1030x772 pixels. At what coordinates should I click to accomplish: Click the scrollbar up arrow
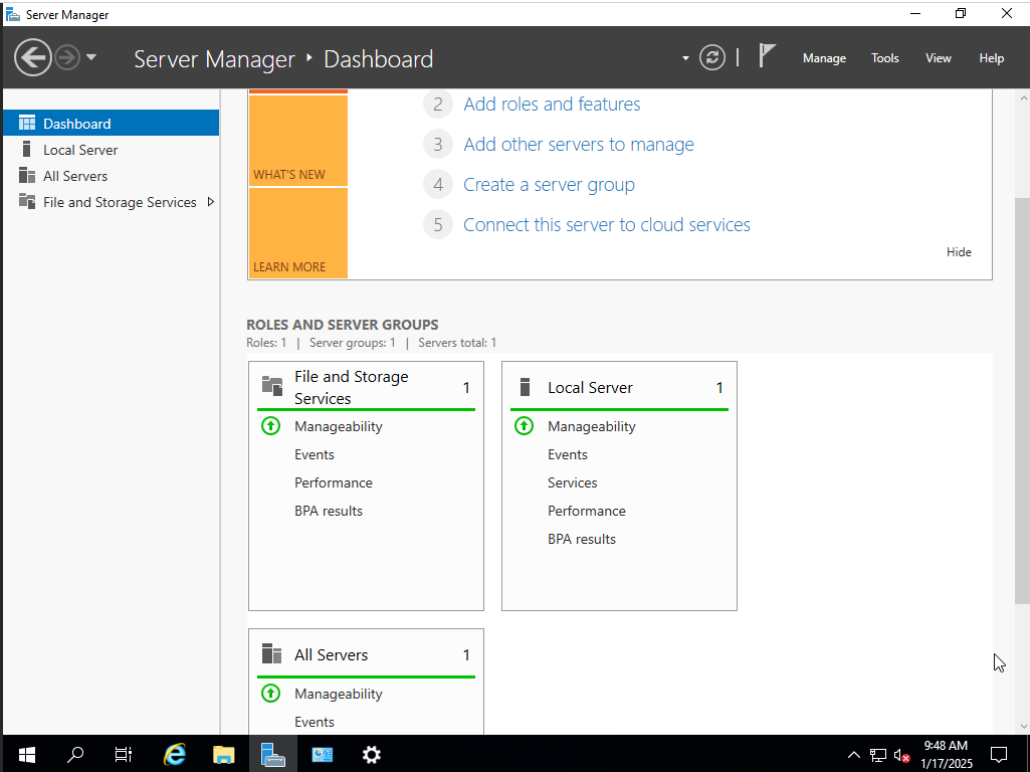(x=1023, y=99)
